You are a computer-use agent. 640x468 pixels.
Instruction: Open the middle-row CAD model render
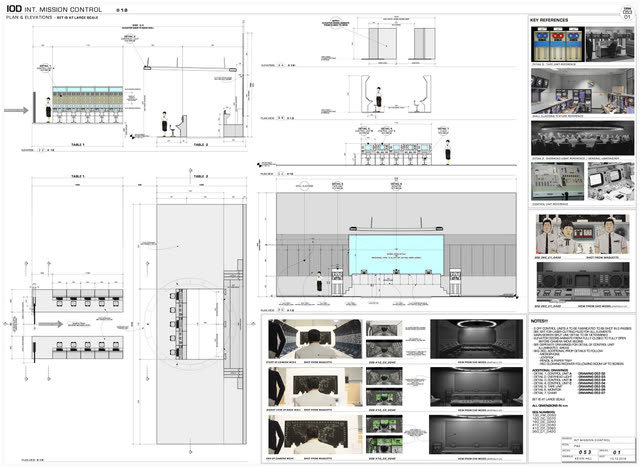(x=476, y=387)
